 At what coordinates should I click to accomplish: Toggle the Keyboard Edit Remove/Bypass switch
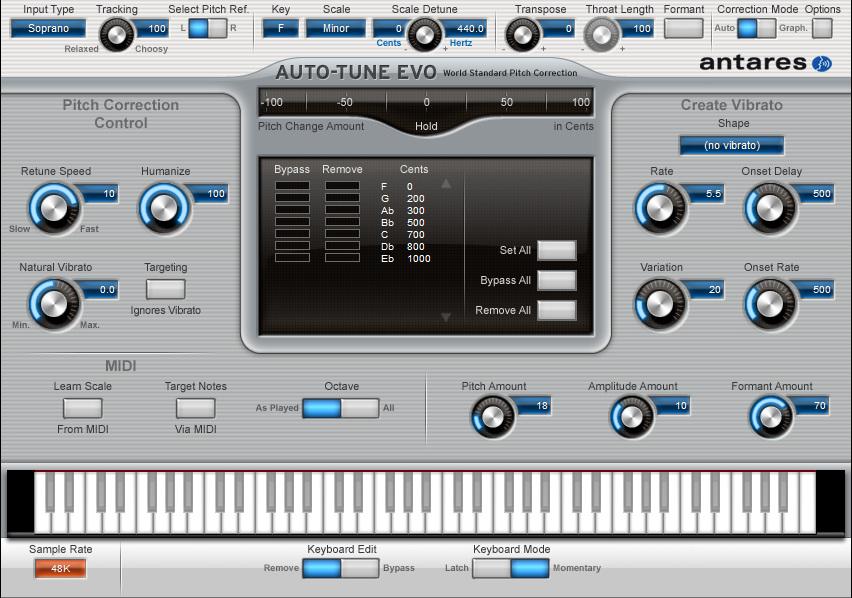coord(341,568)
